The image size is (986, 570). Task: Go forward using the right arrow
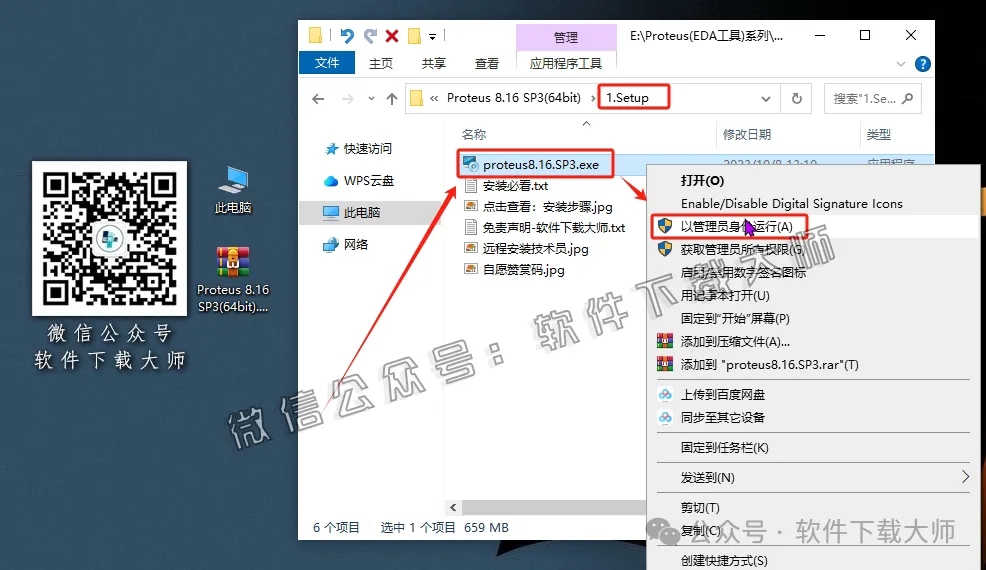(347, 99)
